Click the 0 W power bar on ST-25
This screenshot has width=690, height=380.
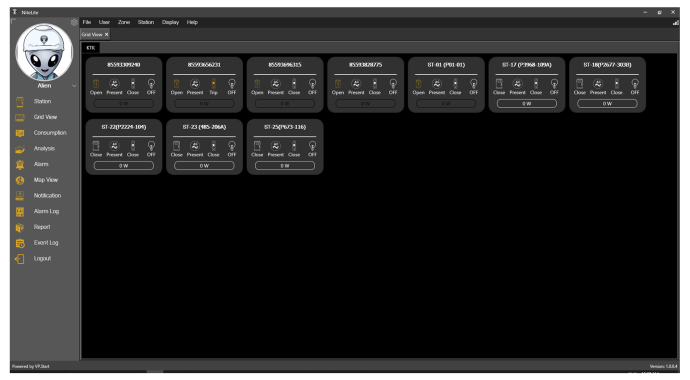coord(285,166)
